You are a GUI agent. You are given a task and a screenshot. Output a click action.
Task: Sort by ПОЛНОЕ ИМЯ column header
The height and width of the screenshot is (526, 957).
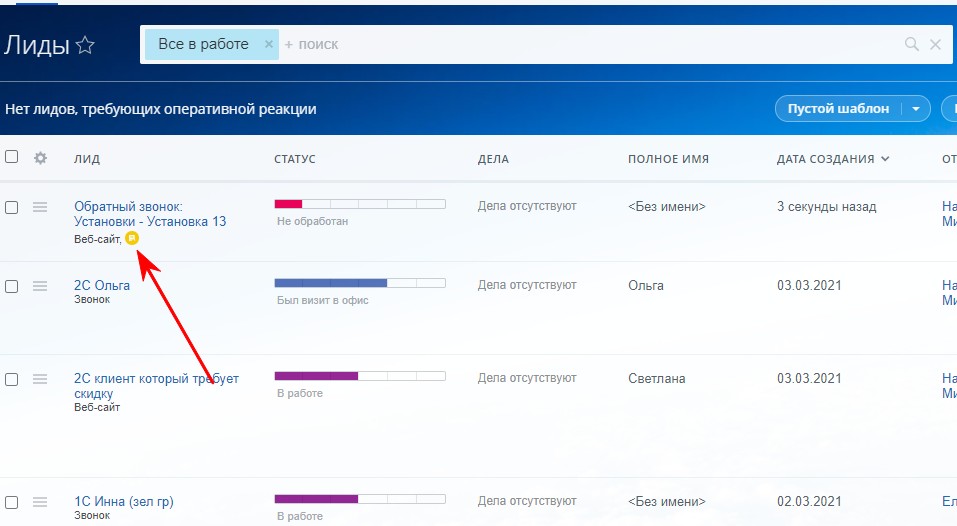[668, 159]
